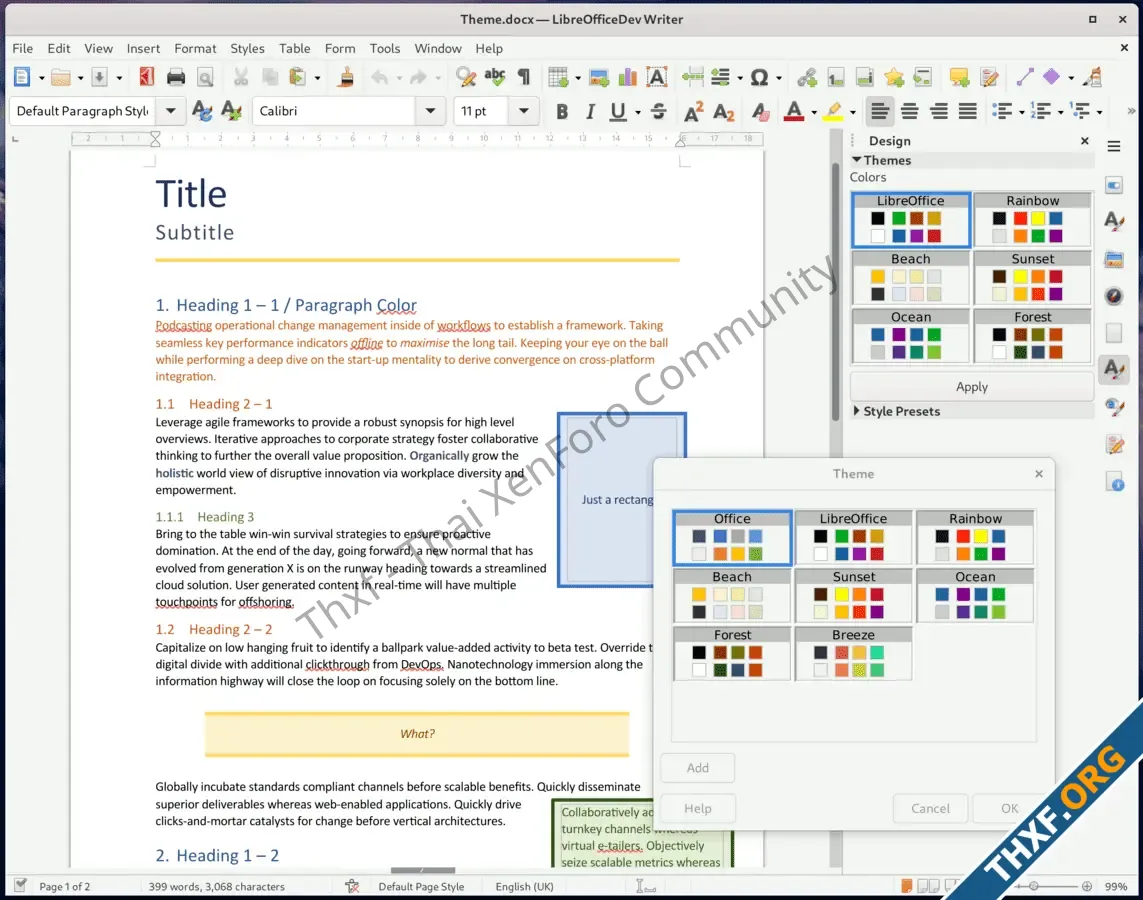Viewport: 1143px width, 900px height.
Task: Open the Tools menu
Action: click(x=385, y=48)
